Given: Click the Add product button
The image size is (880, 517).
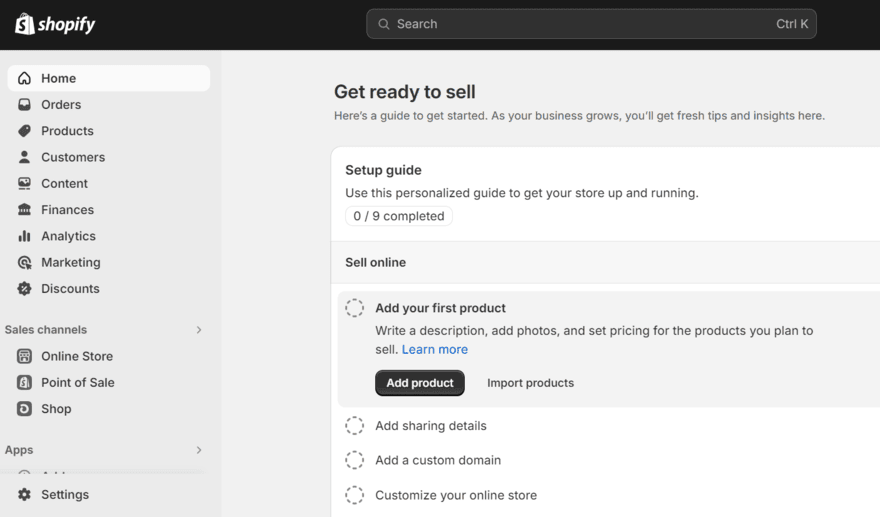Looking at the screenshot, I should tap(420, 383).
